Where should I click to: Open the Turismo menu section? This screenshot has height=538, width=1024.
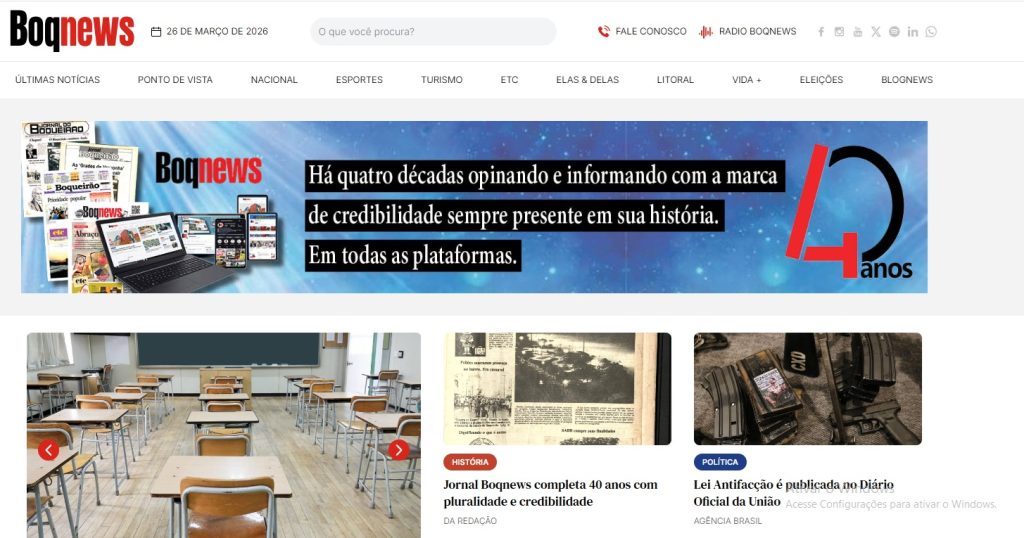441,80
